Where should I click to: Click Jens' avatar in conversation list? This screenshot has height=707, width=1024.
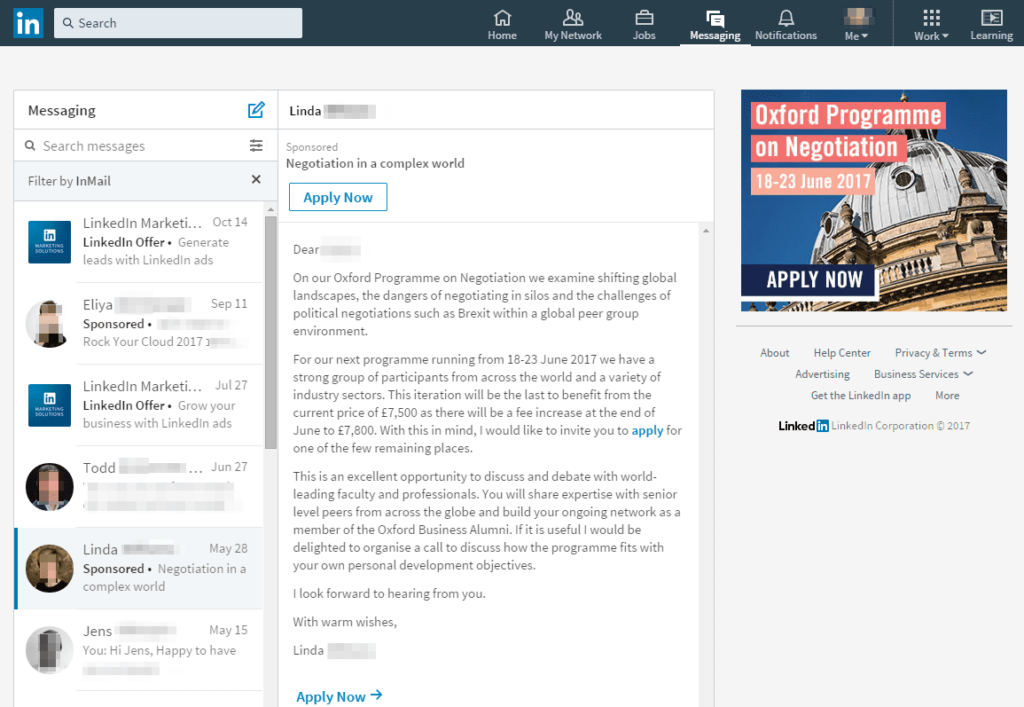point(50,650)
